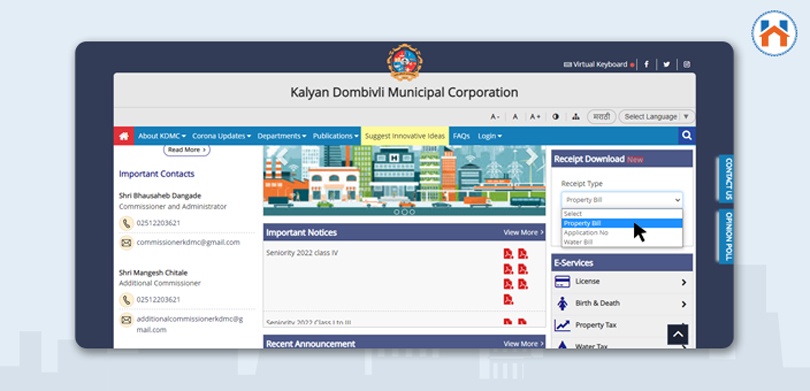The height and width of the screenshot is (391, 810).
Task: Click 02512203621 under Shri Mangesh Chitale
Action: click(x=158, y=300)
